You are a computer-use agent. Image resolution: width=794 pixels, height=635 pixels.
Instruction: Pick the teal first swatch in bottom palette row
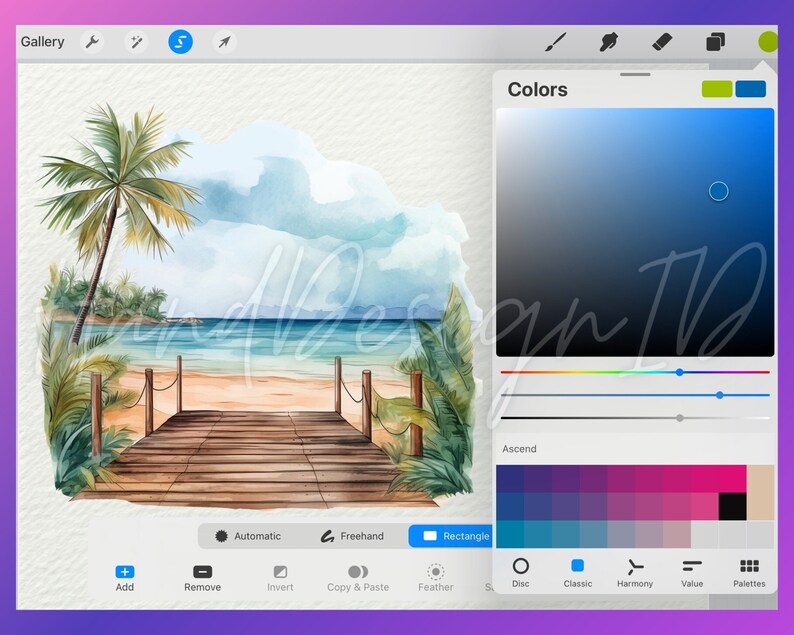(510, 534)
